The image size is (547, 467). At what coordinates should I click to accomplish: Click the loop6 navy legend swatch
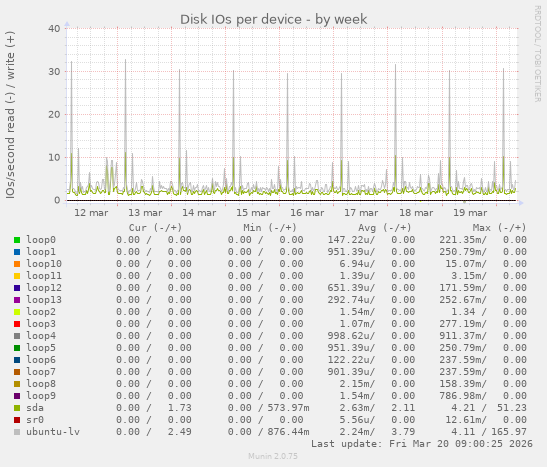point(17,360)
